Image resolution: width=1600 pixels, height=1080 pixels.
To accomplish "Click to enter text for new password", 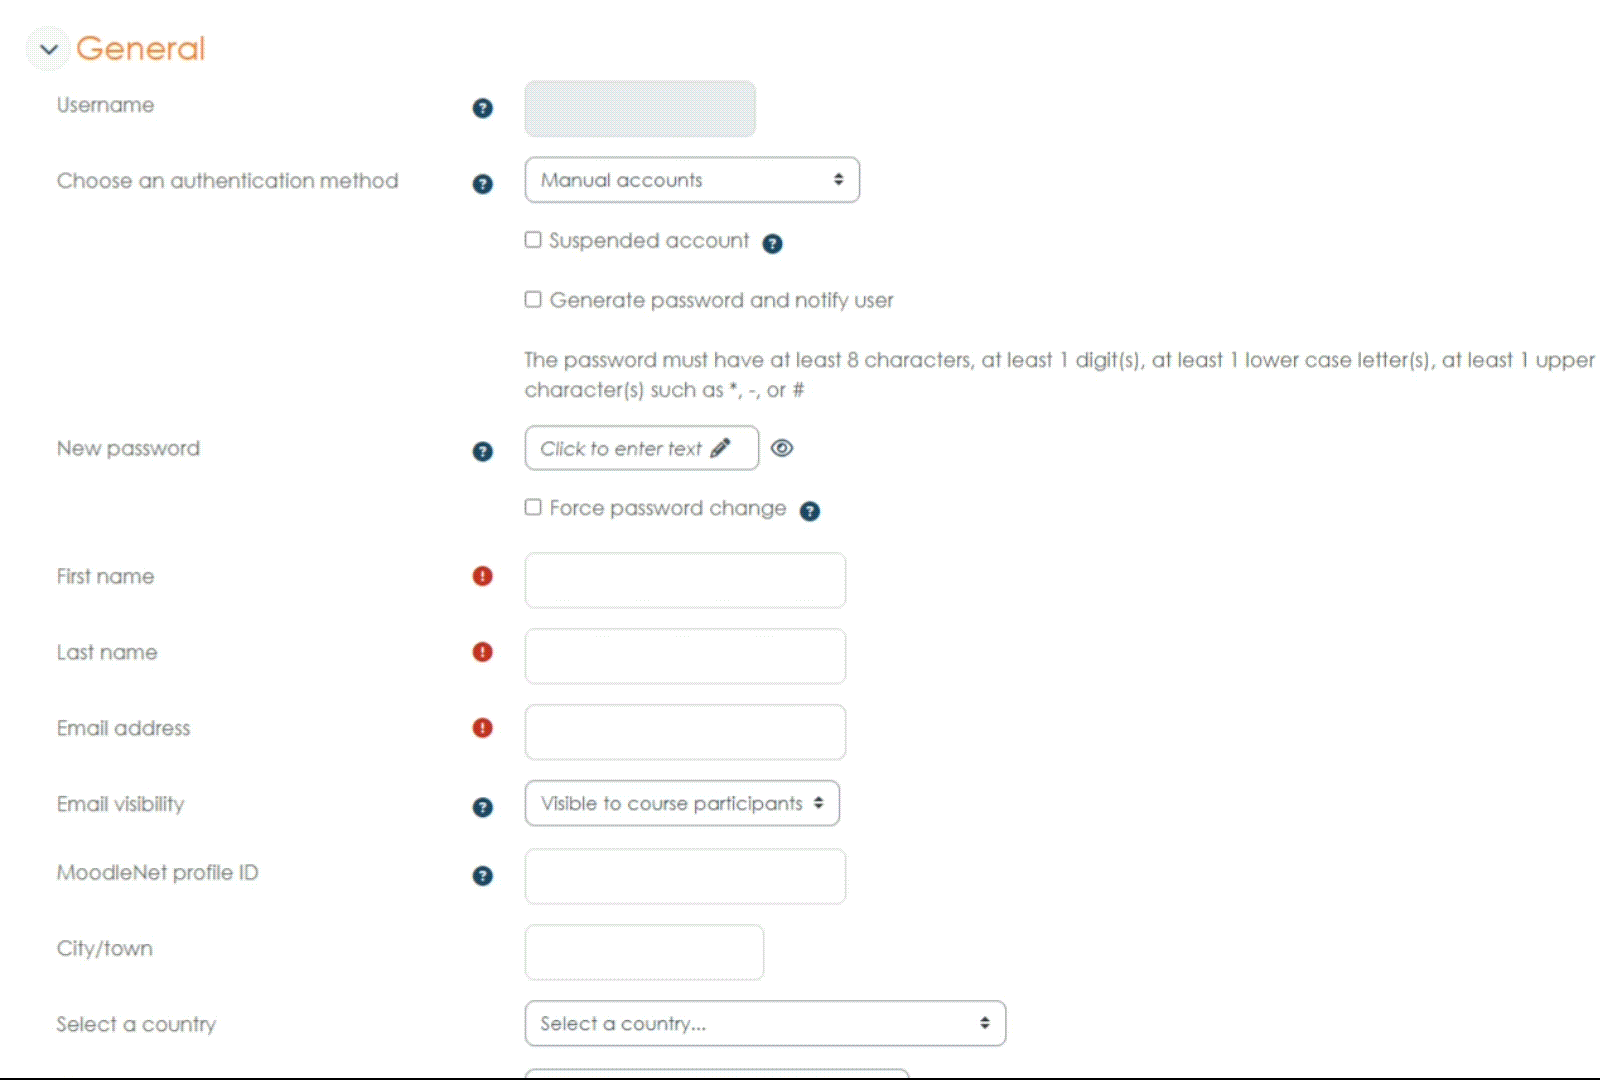I will tap(620, 448).
